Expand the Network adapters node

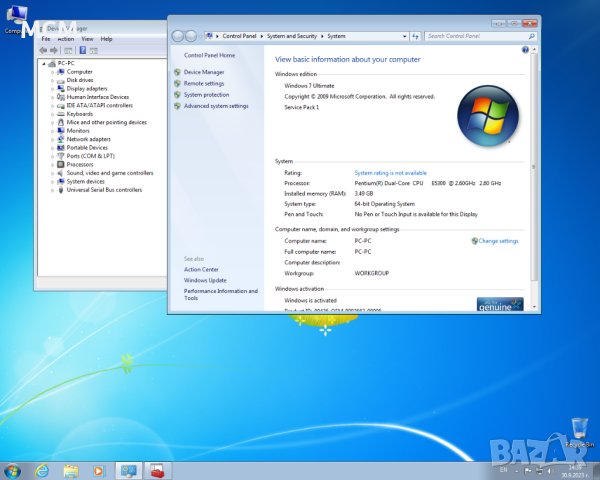point(52,139)
